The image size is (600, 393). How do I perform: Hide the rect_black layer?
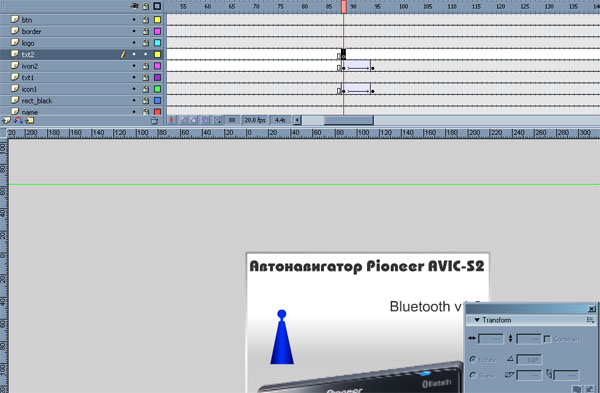click(x=134, y=100)
